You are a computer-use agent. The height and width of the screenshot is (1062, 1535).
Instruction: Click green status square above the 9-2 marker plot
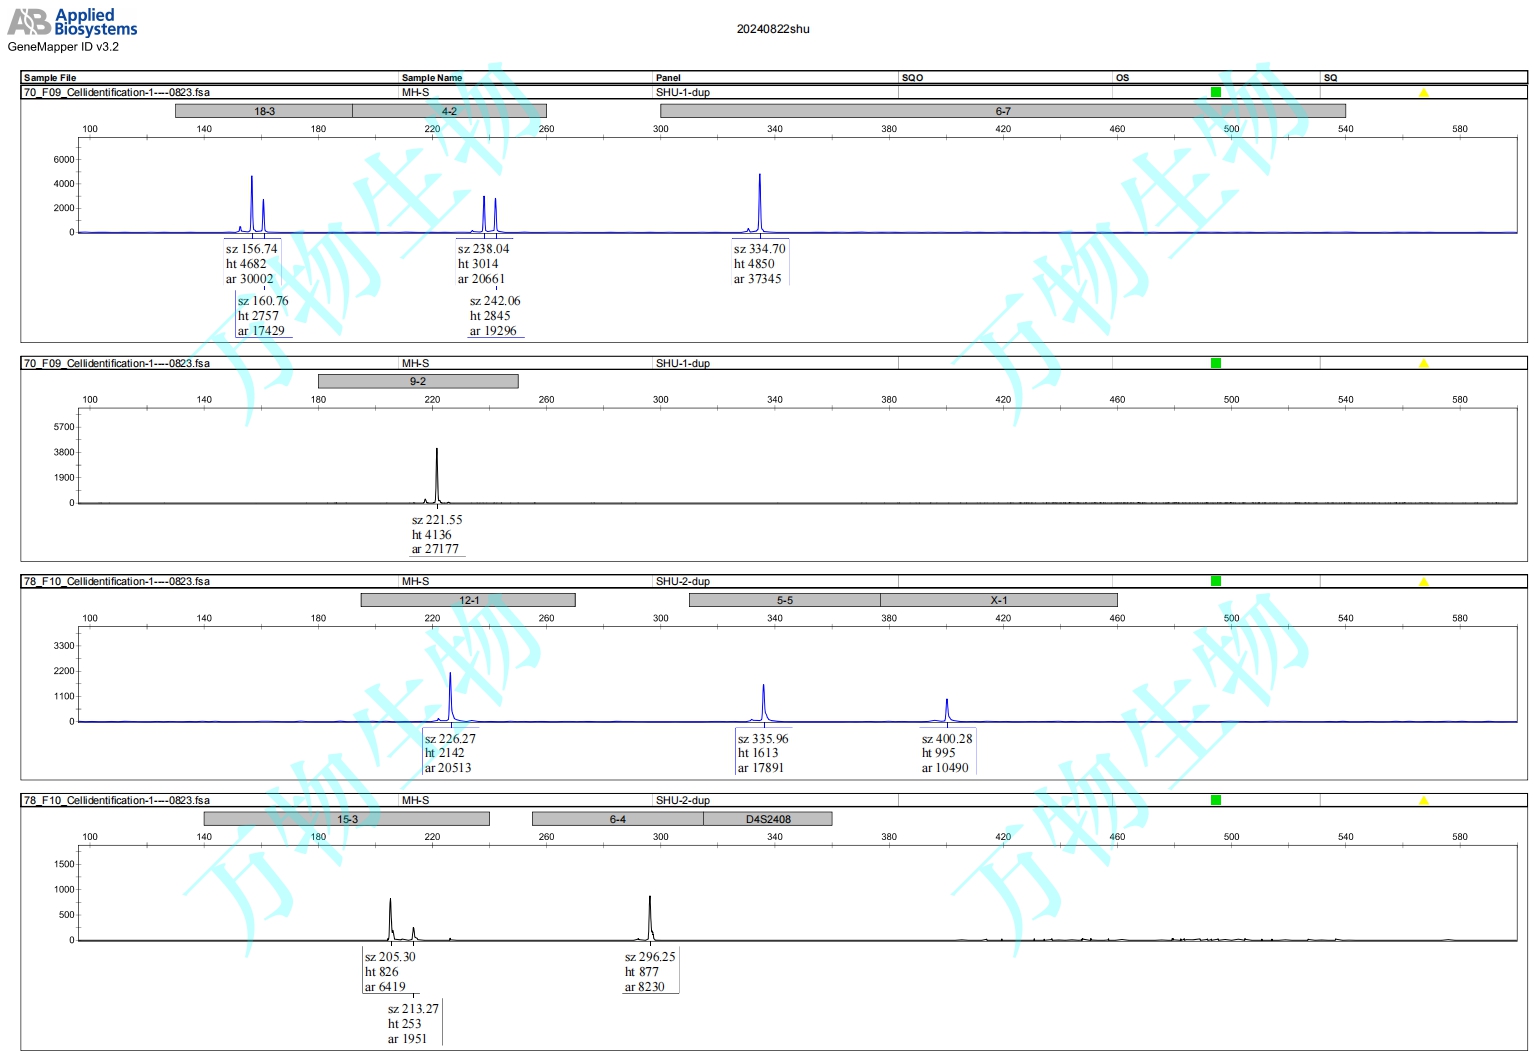1216,363
